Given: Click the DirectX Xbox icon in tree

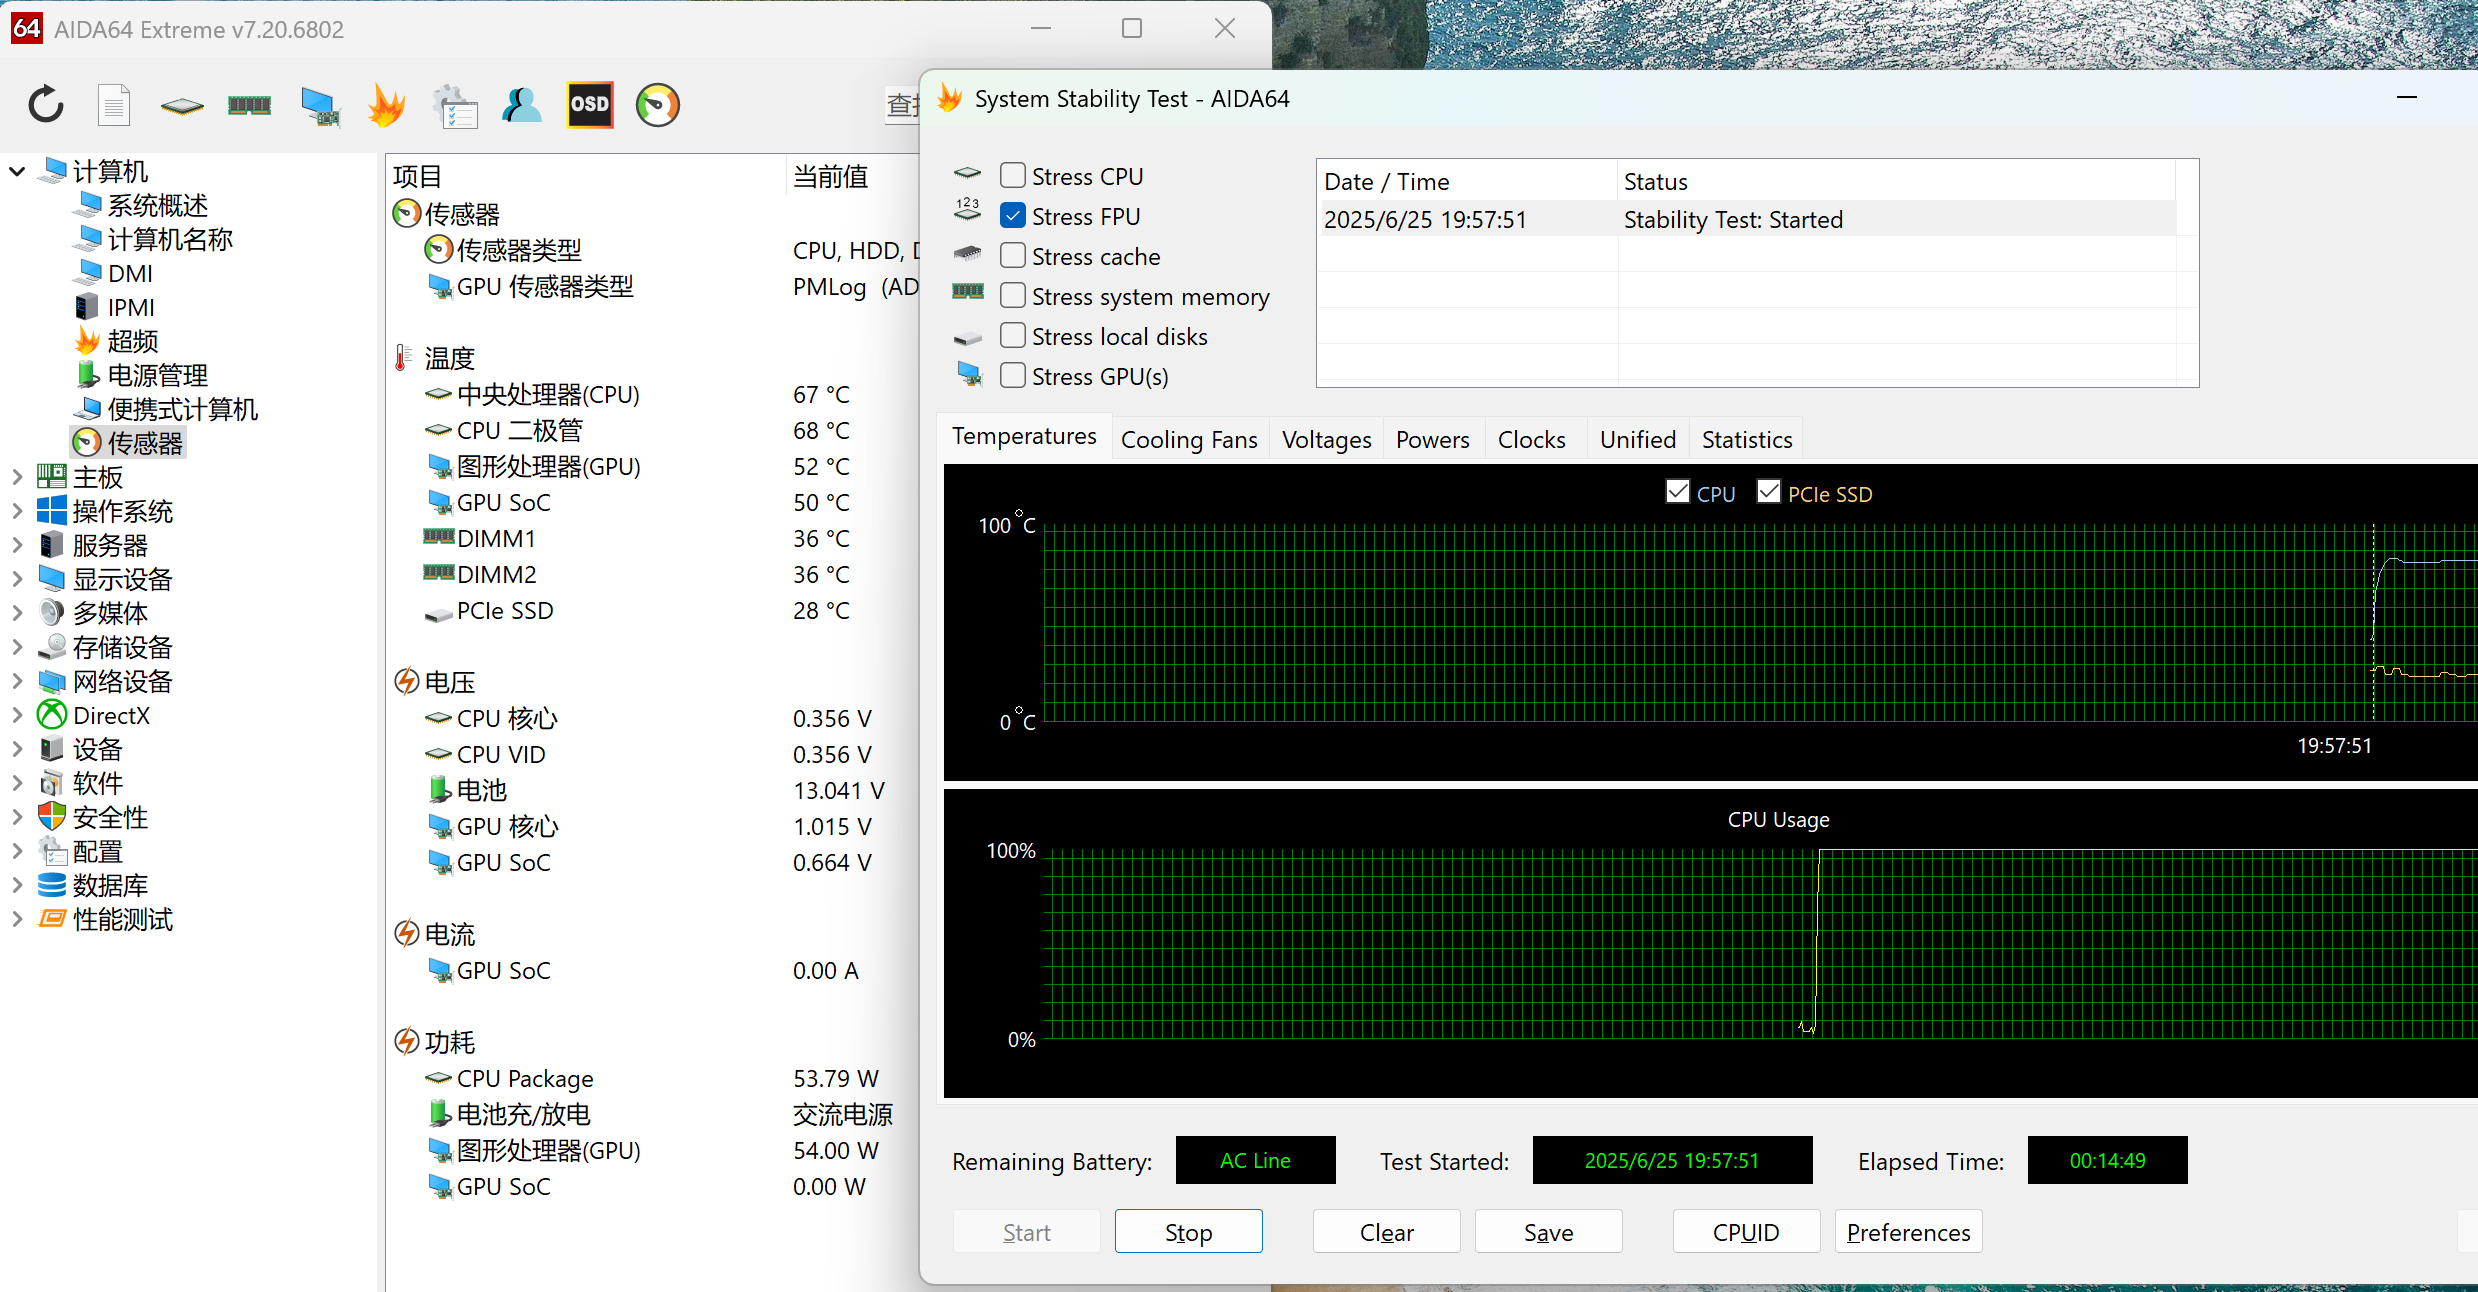Looking at the screenshot, I should pyautogui.click(x=52, y=715).
